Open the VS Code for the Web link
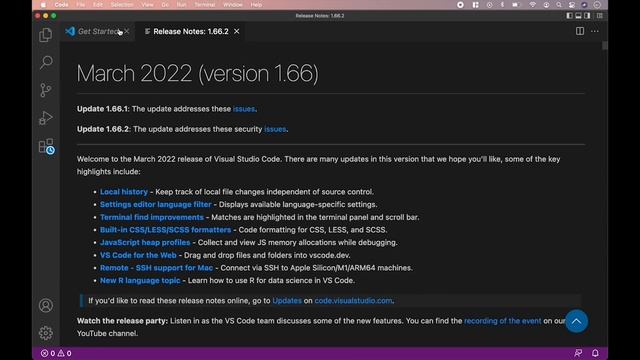This screenshot has width=640, height=360. tap(138, 255)
